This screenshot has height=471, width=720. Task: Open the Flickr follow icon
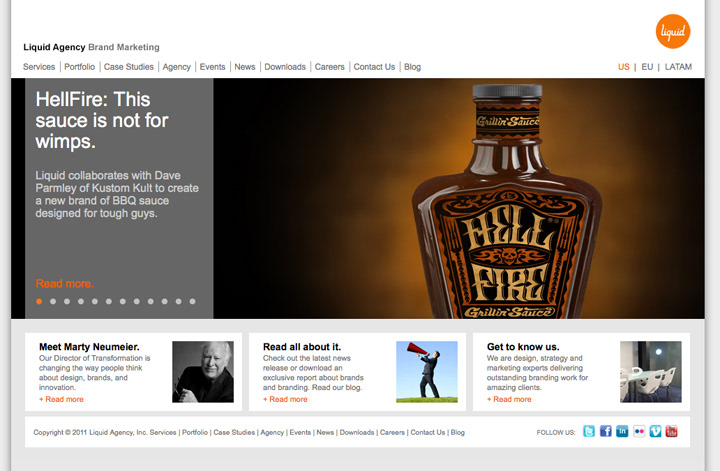tap(639, 431)
